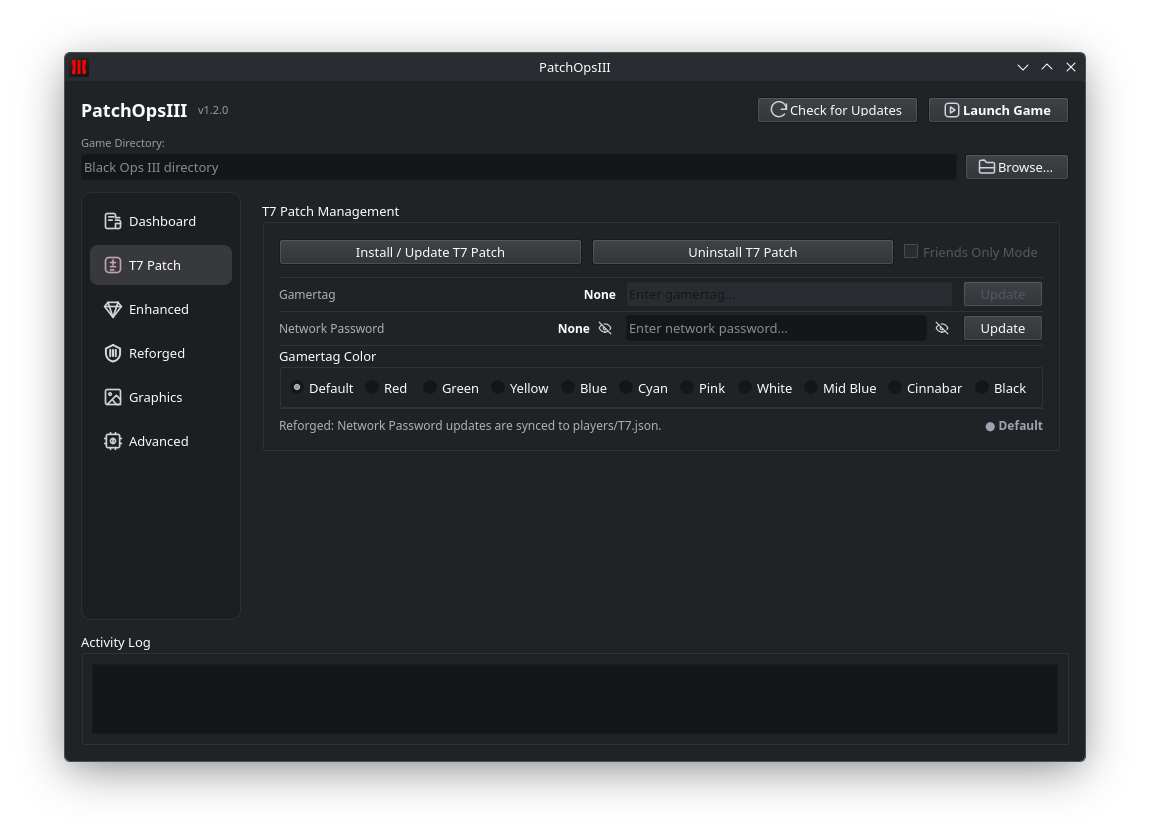
Task: Click the folder icon on Browse button
Action: [986, 167]
